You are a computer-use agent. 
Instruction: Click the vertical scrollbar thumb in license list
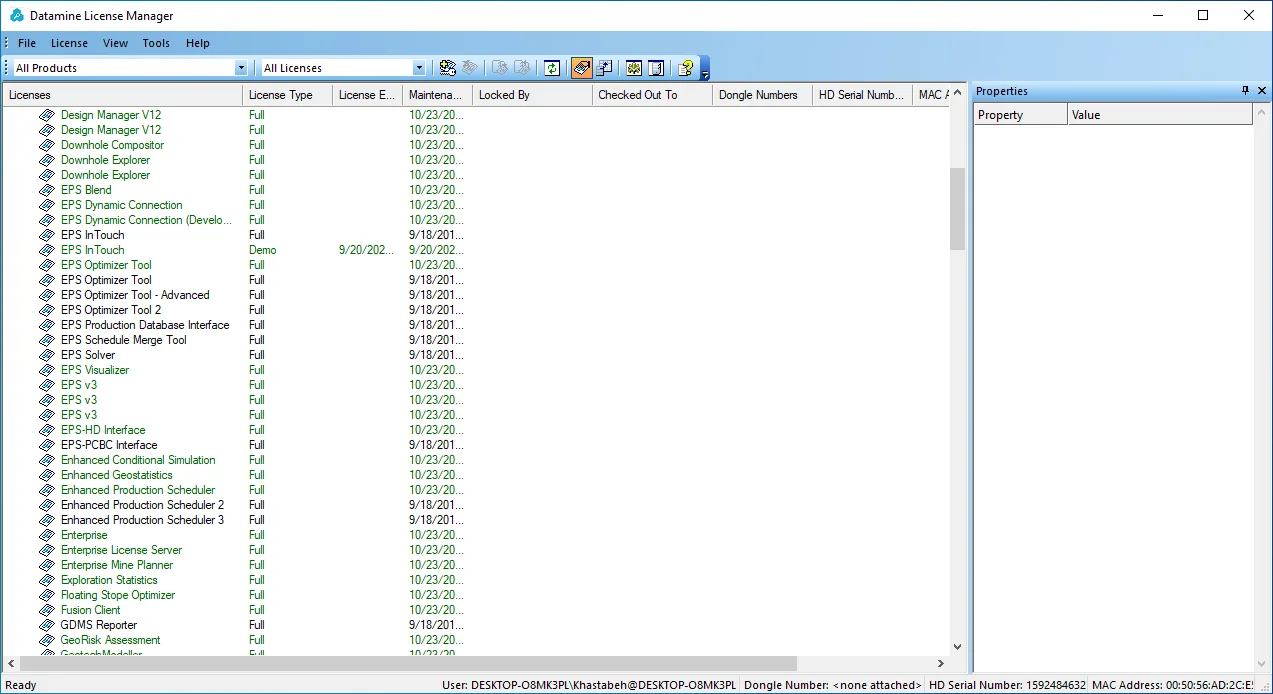tap(957, 208)
